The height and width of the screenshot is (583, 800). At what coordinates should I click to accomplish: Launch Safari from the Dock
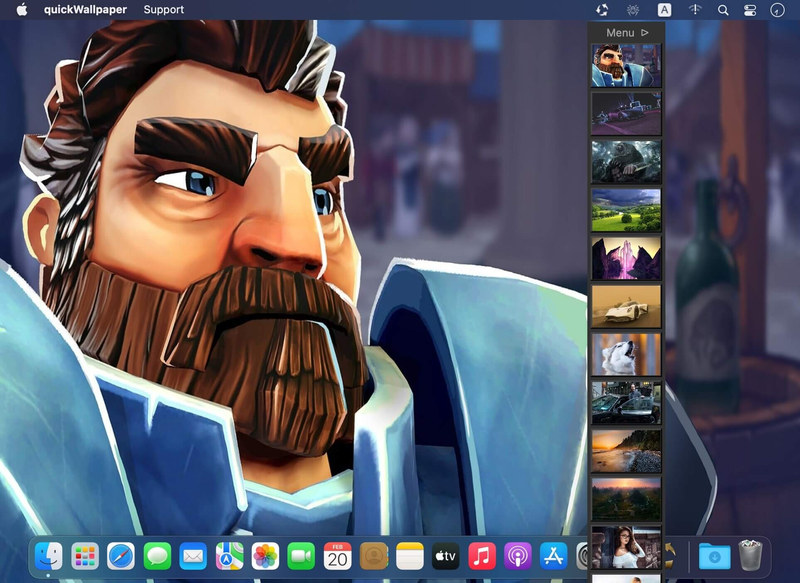(121, 556)
